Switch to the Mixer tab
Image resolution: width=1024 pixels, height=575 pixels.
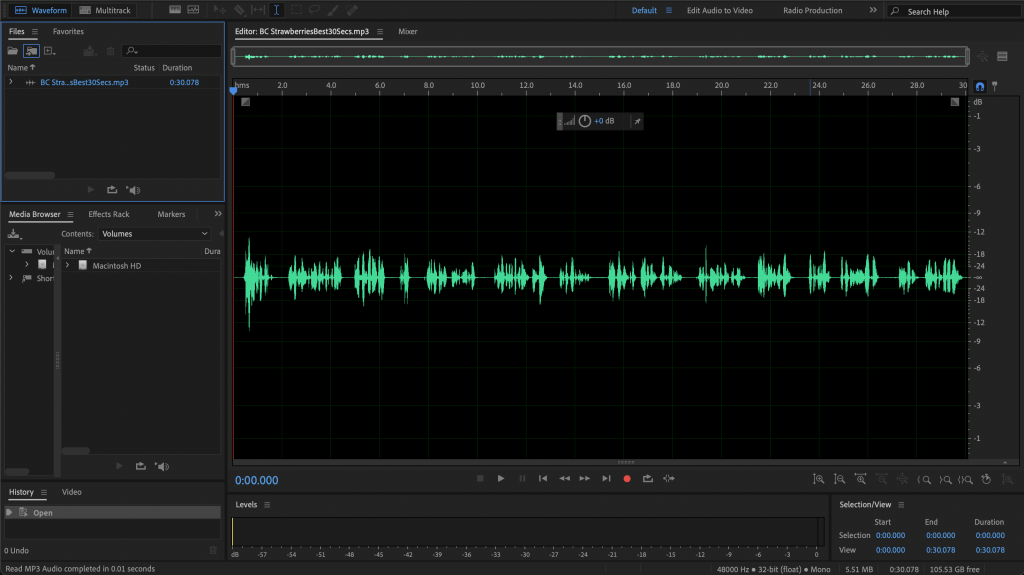[408, 32]
